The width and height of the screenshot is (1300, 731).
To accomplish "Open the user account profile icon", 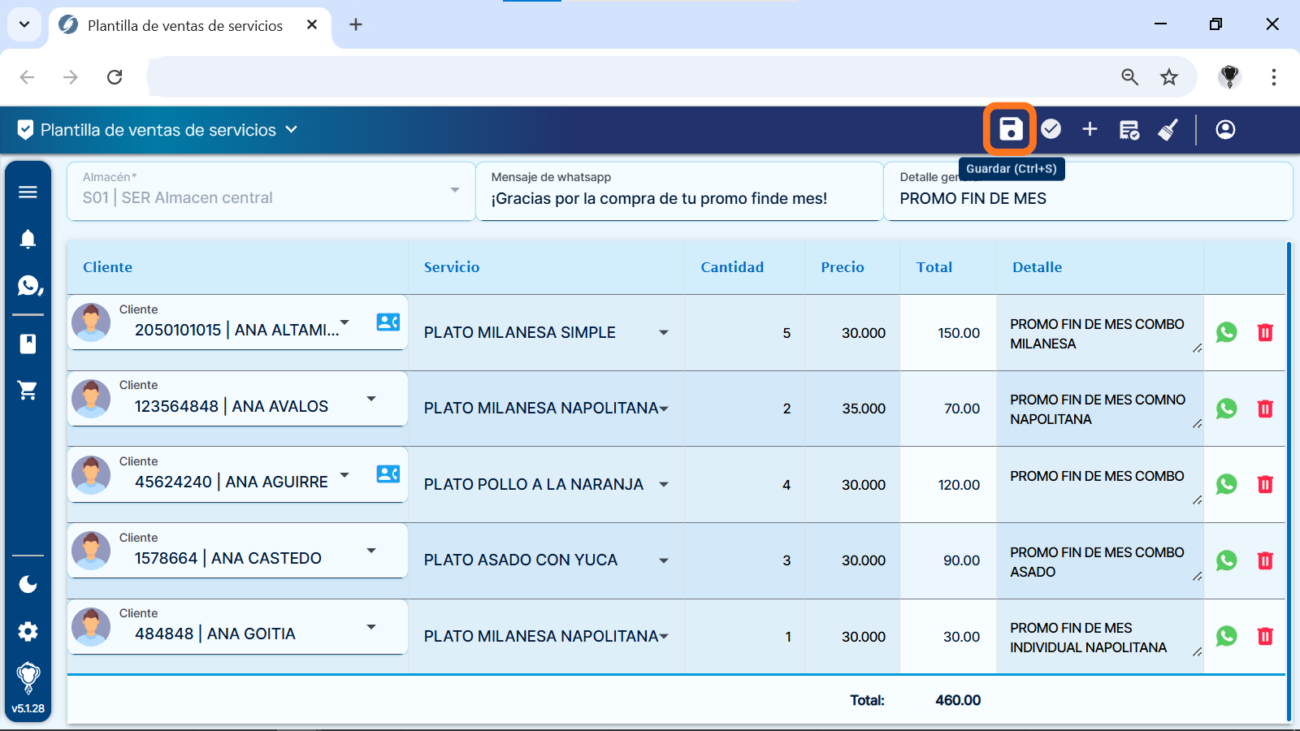I will [x=1225, y=129].
